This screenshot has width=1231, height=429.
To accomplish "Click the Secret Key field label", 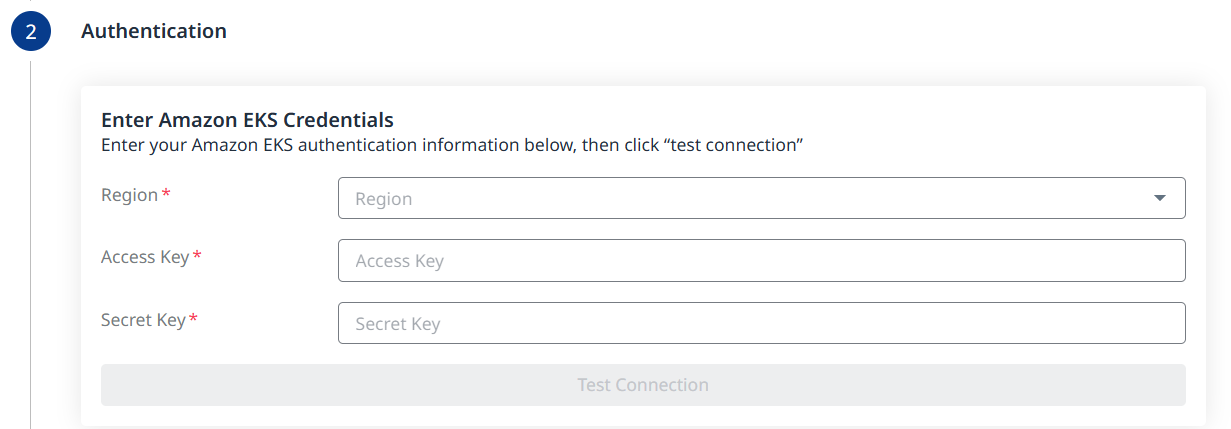I will 143,320.
